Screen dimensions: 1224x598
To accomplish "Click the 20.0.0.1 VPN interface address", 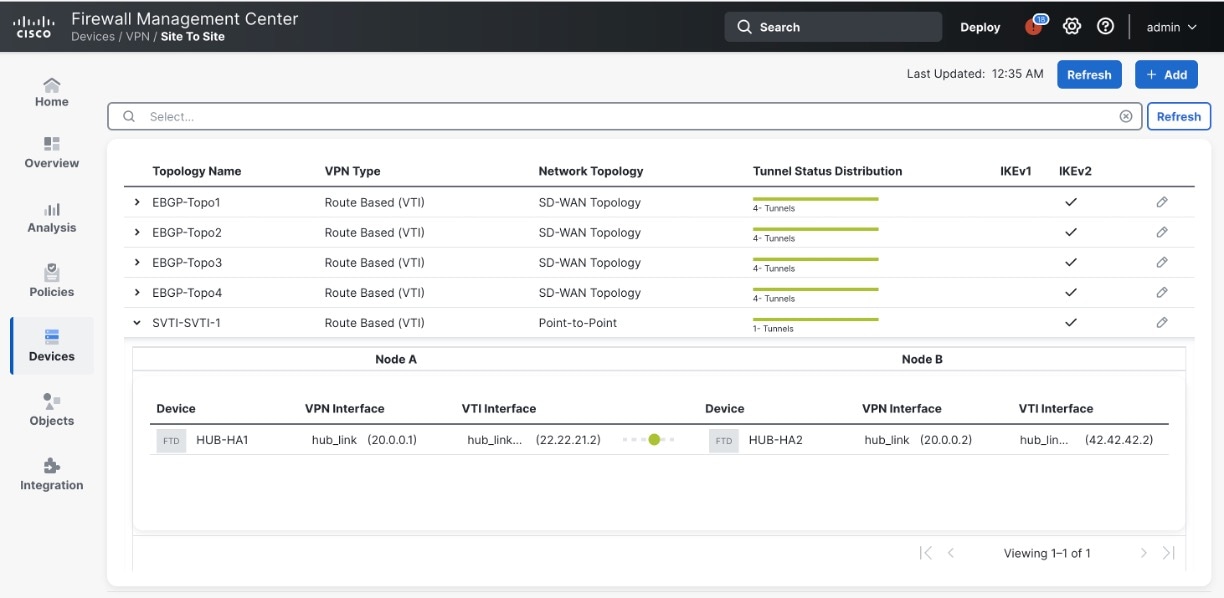I will coord(392,440).
